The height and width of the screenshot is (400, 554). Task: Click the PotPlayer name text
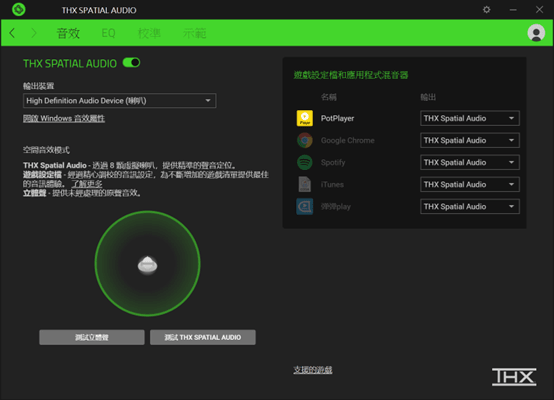(x=337, y=118)
